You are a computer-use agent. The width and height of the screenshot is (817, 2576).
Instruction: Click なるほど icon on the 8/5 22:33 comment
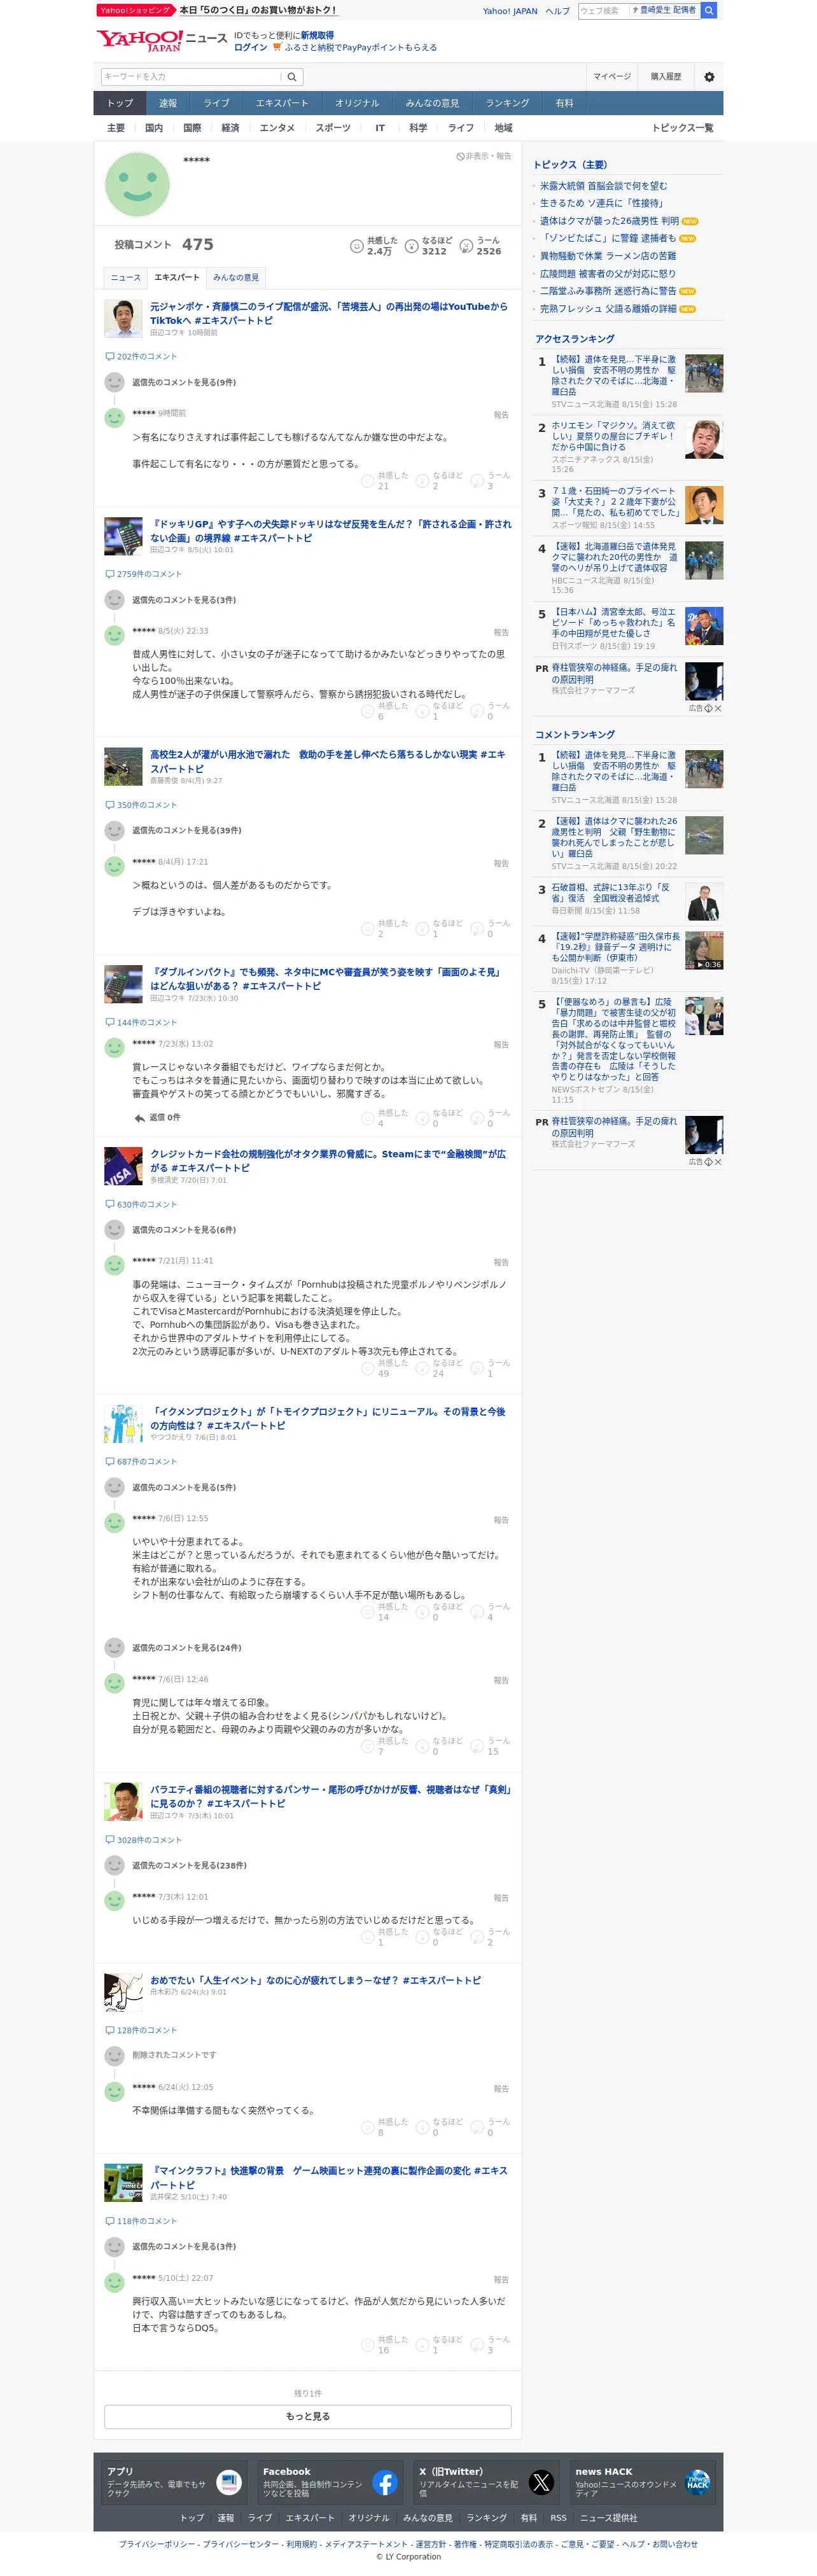tap(422, 711)
